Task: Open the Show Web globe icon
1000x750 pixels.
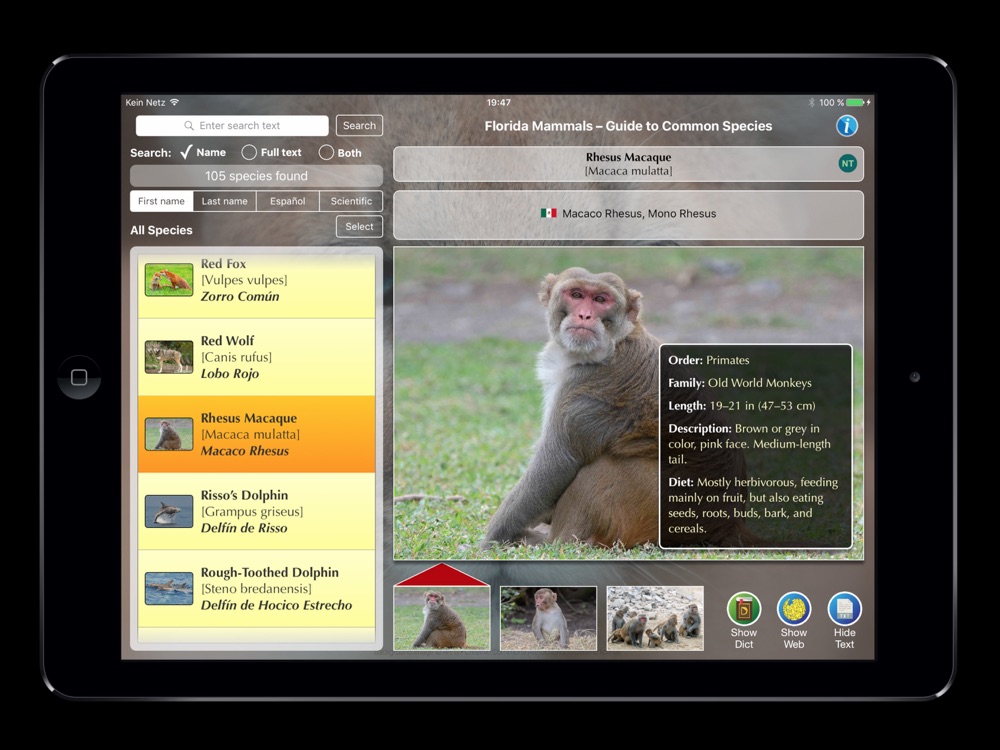Action: click(794, 609)
